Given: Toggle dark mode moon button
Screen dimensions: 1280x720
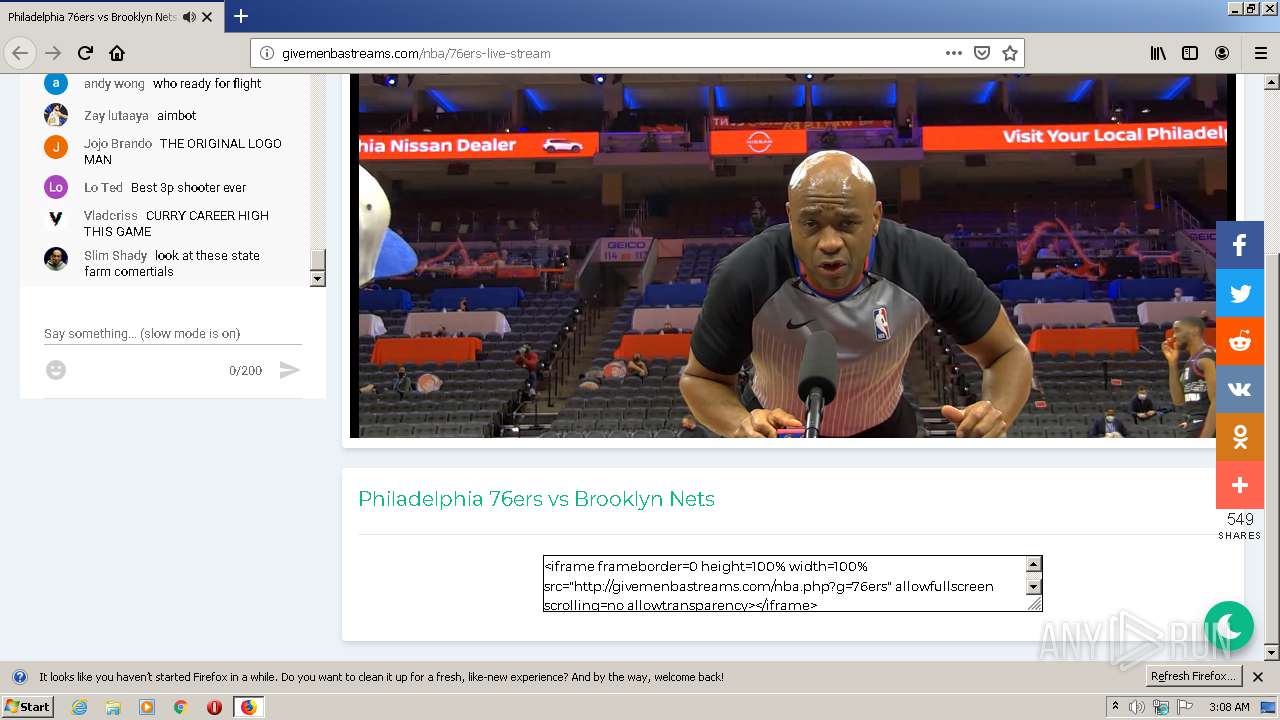Looking at the screenshot, I should click(x=1229, y=626).
